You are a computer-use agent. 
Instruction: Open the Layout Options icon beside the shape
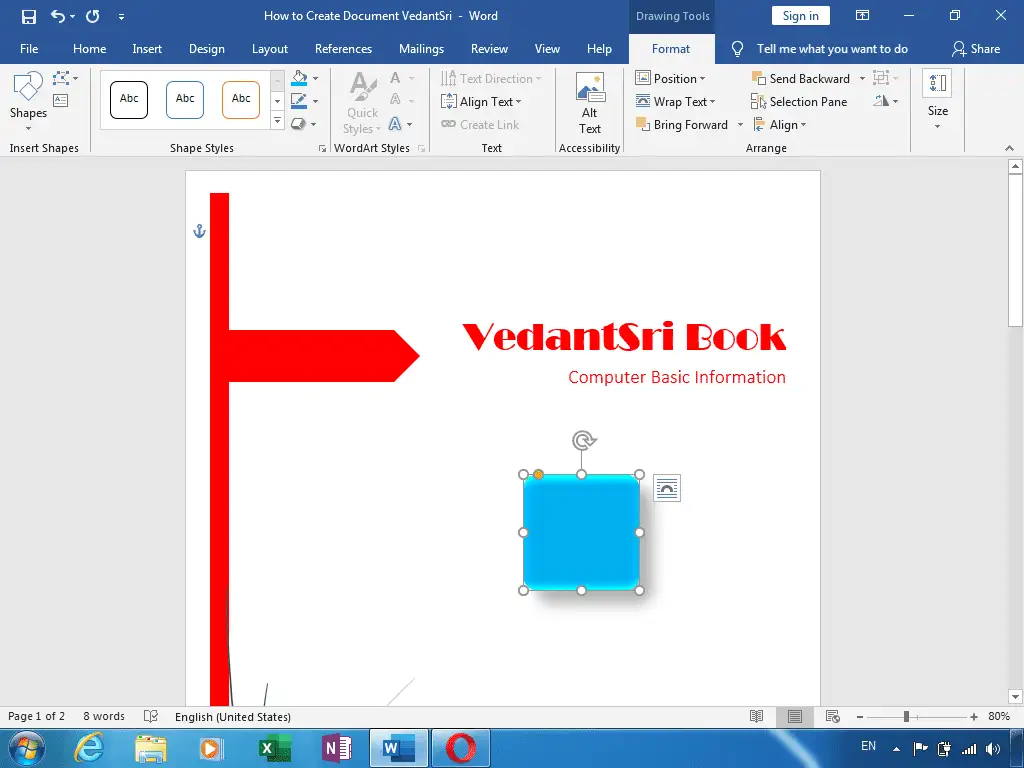tap(667, 488)
